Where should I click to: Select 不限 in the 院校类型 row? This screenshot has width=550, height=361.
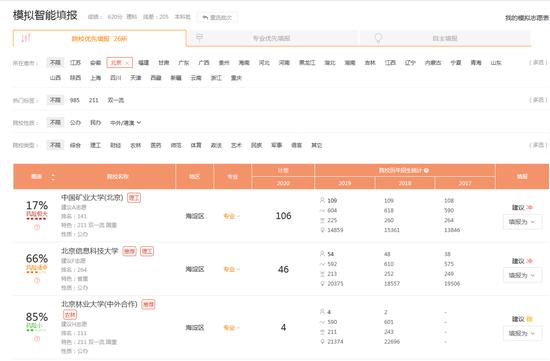[x=55, y=145]
